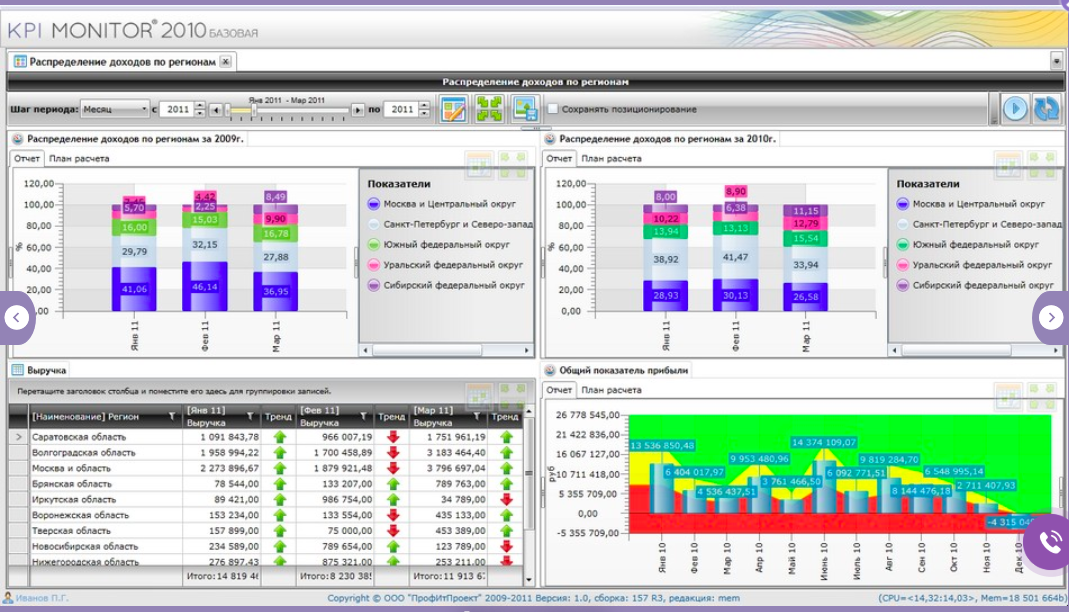
Task: Click the refresh icon at top right
Action: point(1047,107)
